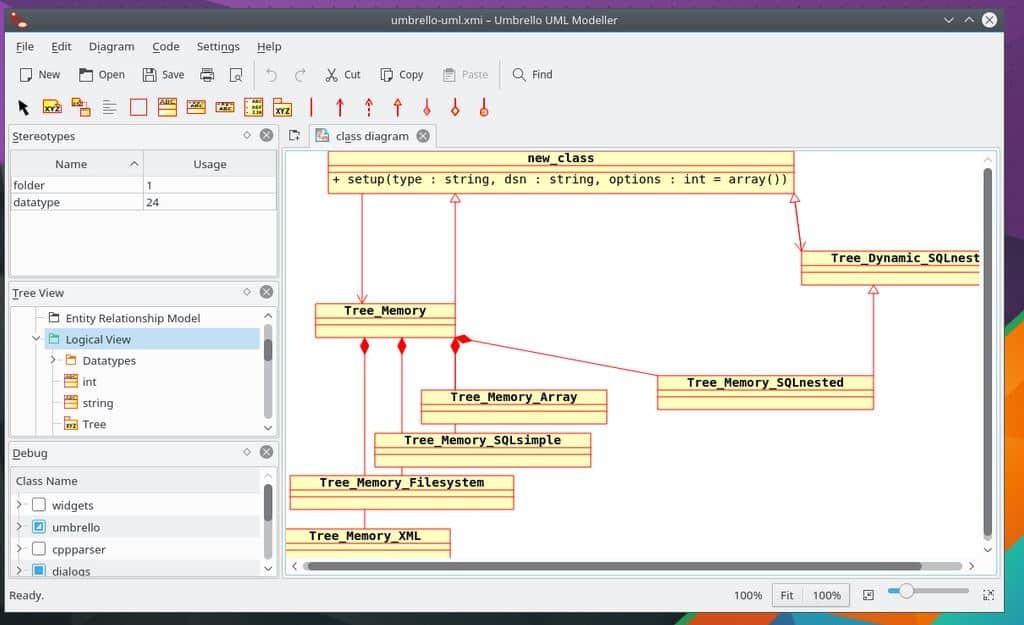Switch to the class diagram tab
This screenshot has width=1024, height=625.
pos(371,136)
